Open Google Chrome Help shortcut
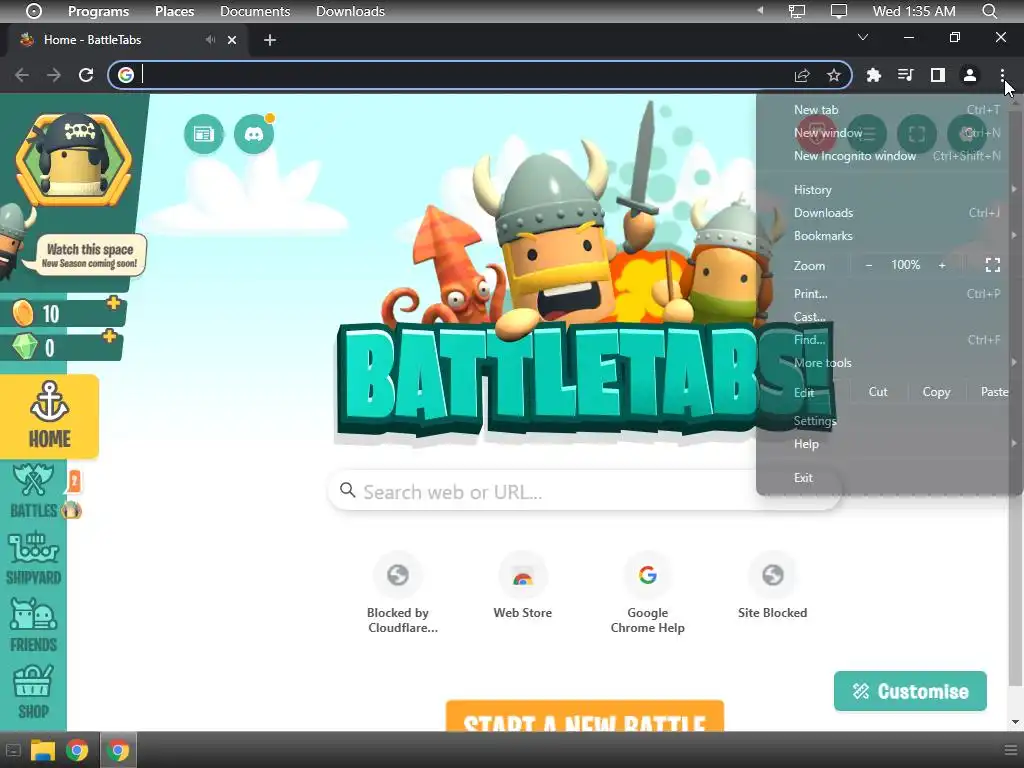 pyautogui.click(x=647, y=593)
